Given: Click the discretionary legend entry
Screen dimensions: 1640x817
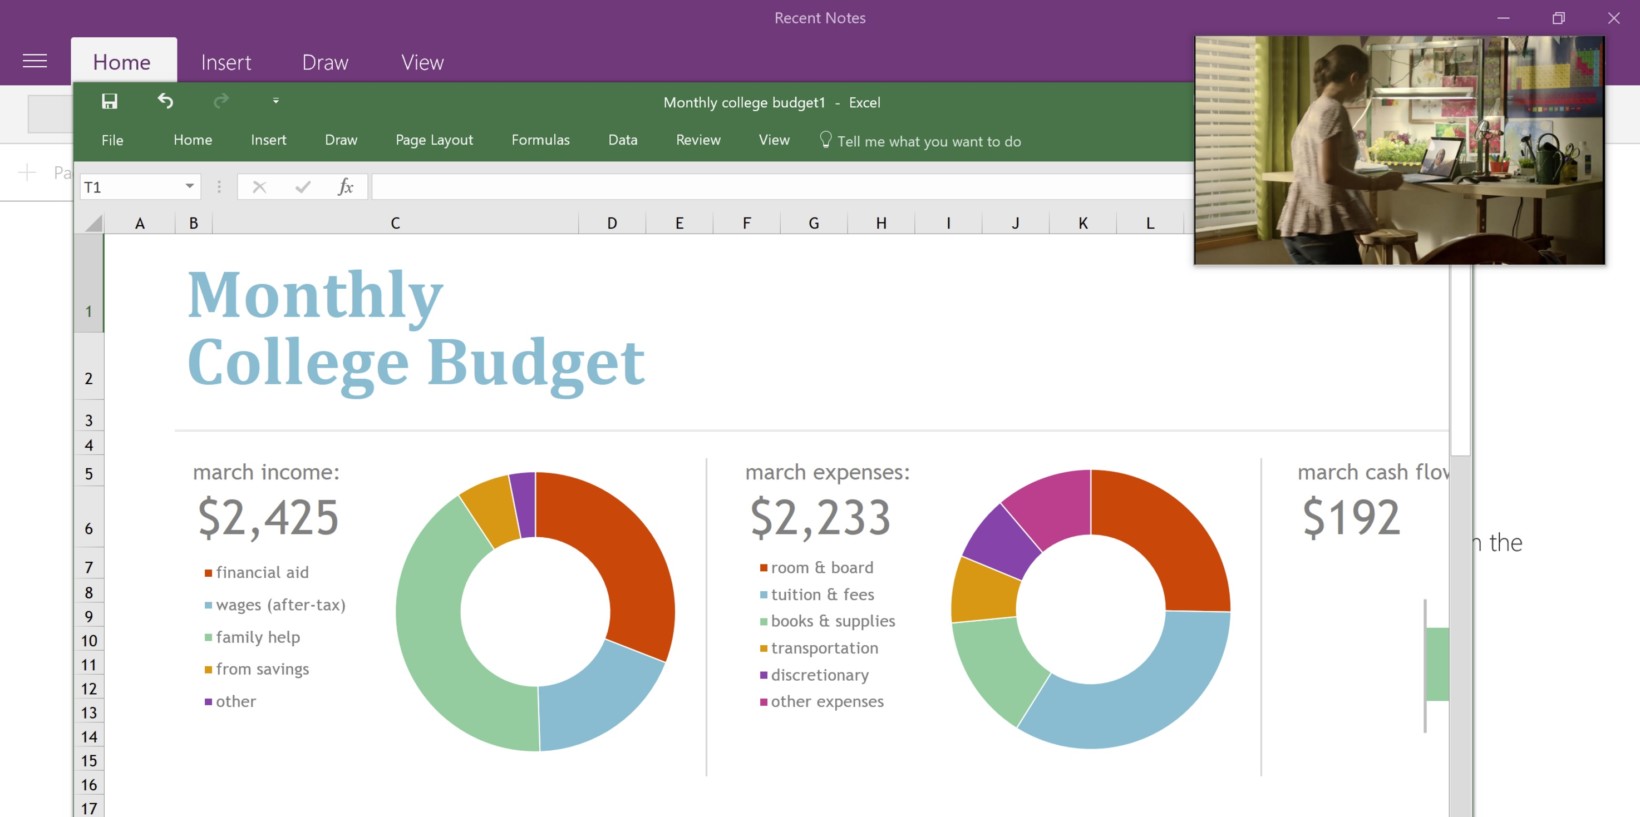Looking at the screenshot, I should click(814, 675).
